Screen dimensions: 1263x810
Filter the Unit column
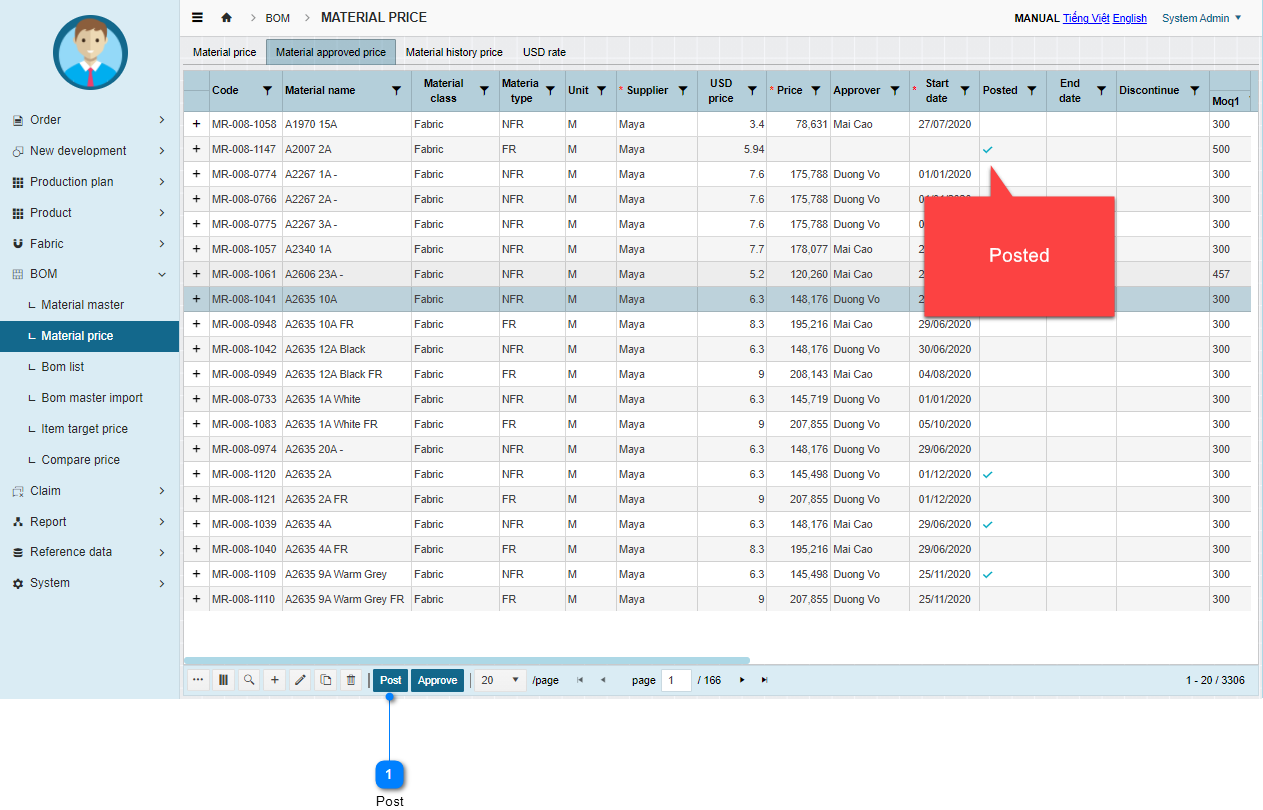pos(601,90)
